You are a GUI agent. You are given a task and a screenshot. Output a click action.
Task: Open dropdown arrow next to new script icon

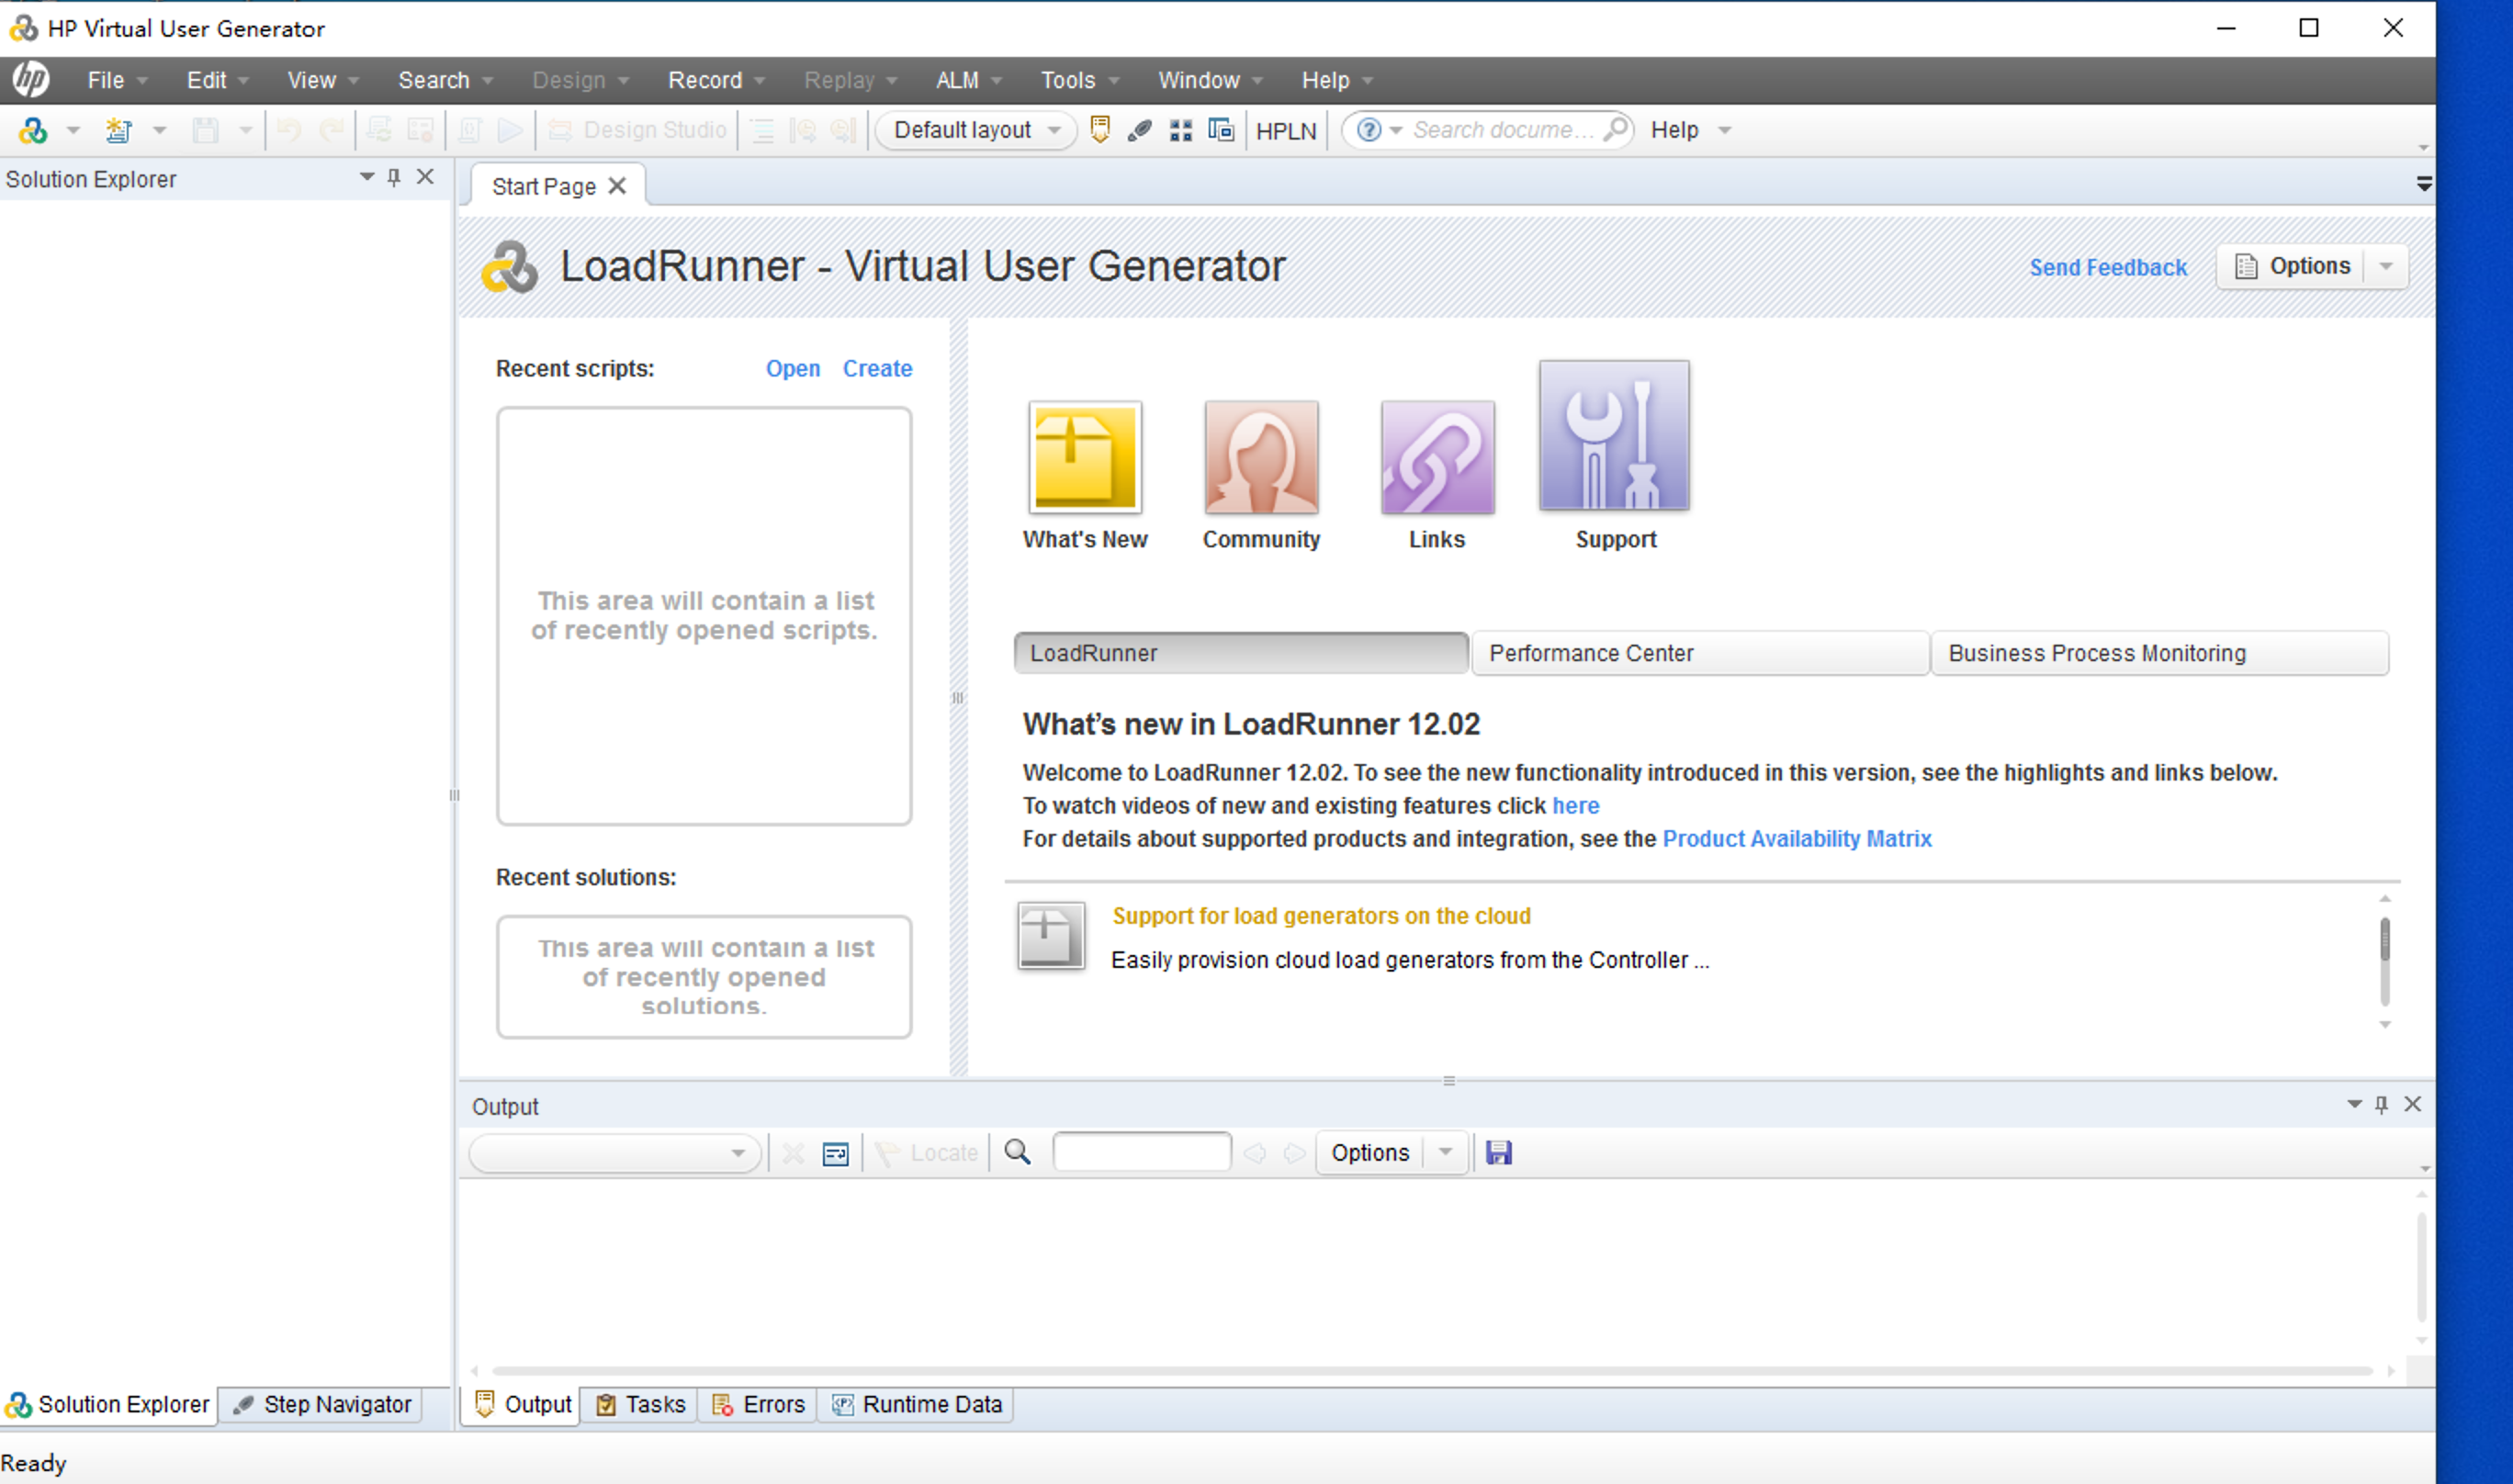pos(73,130)
